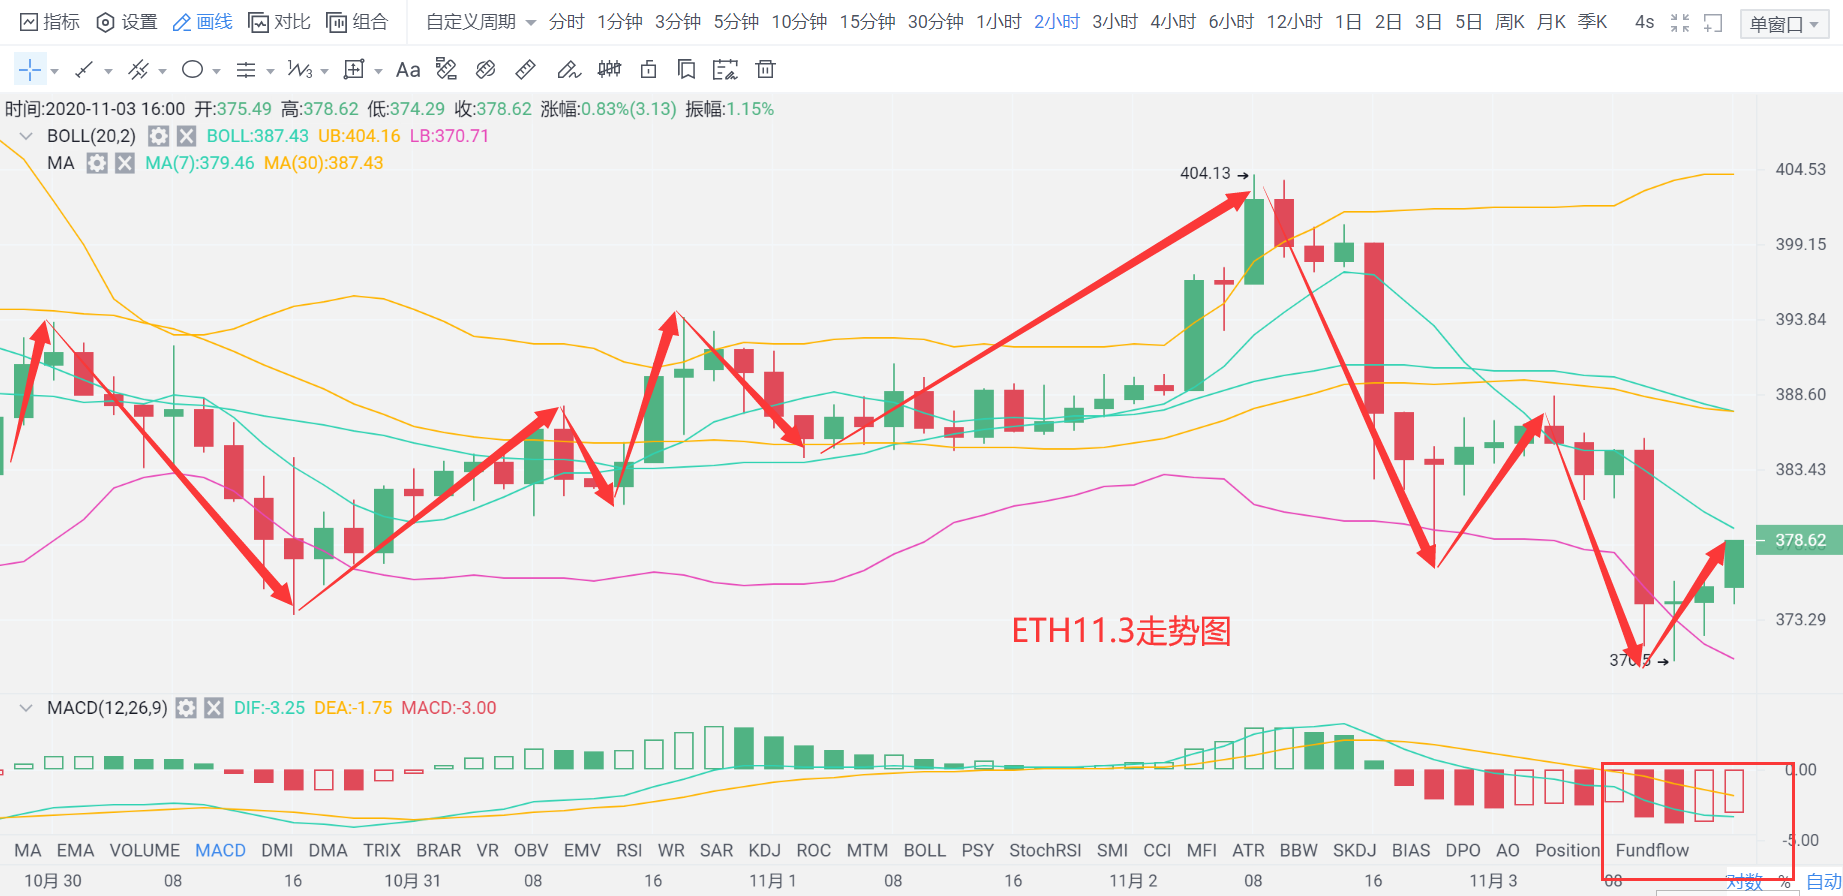Click the 对比 compare button
This screenshot has height=896, width=1843.
tap(280, 22)
